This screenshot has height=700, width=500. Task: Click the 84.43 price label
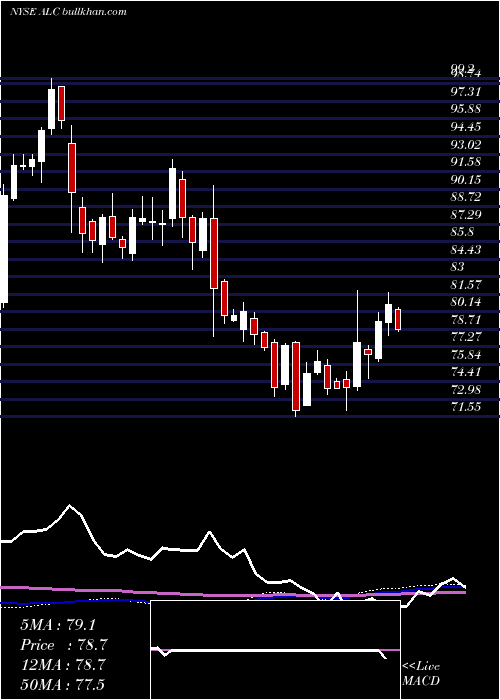[x=466, y=250]
